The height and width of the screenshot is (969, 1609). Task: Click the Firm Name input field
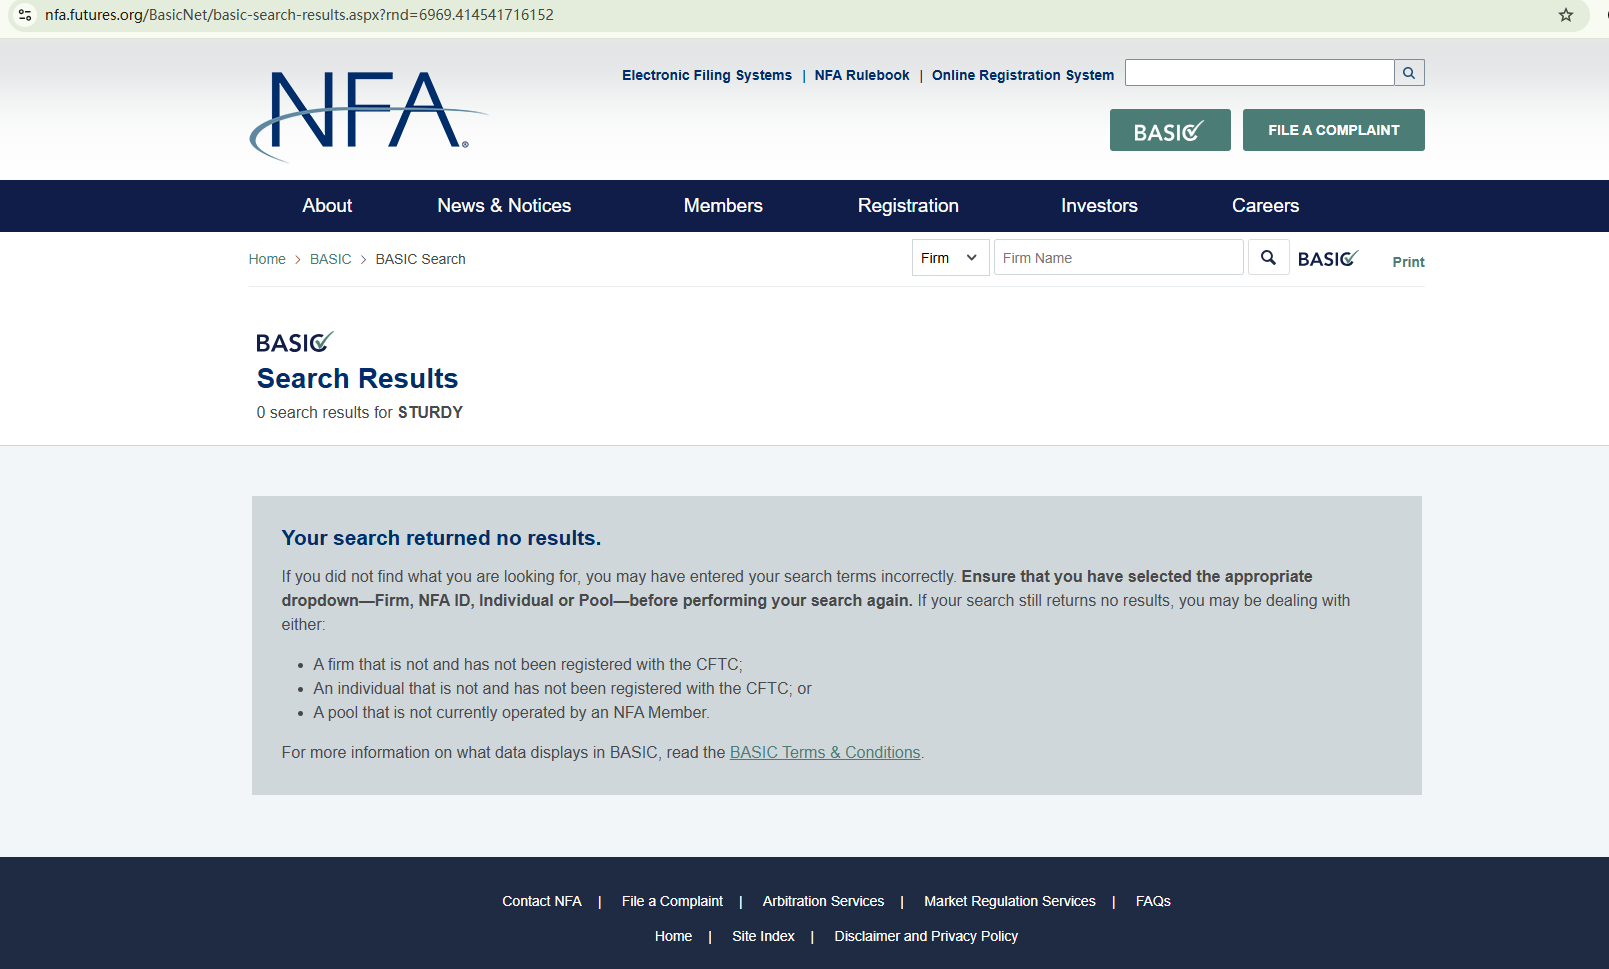pyautogui.click(x=1118, y=258)
